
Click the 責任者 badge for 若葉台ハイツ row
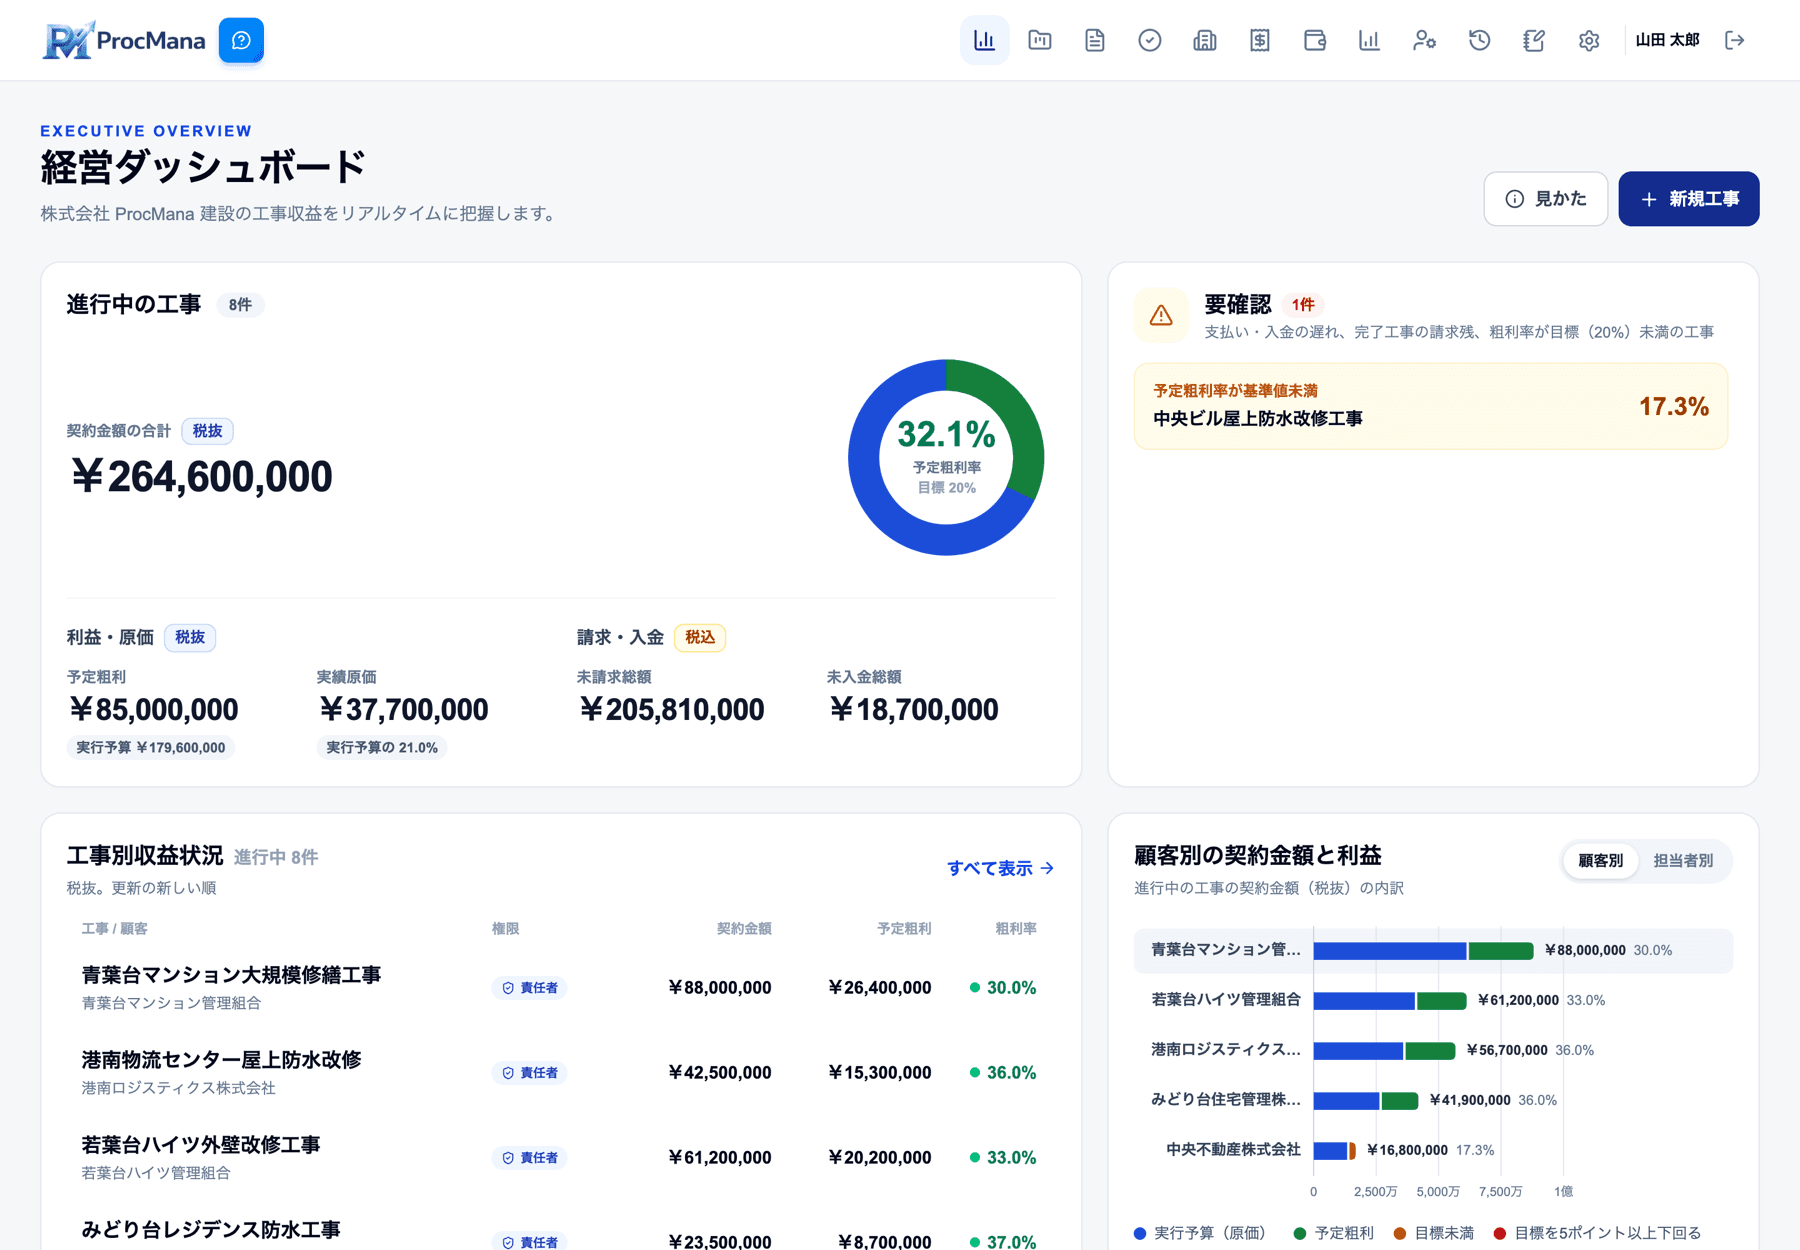click(529, 1158)
